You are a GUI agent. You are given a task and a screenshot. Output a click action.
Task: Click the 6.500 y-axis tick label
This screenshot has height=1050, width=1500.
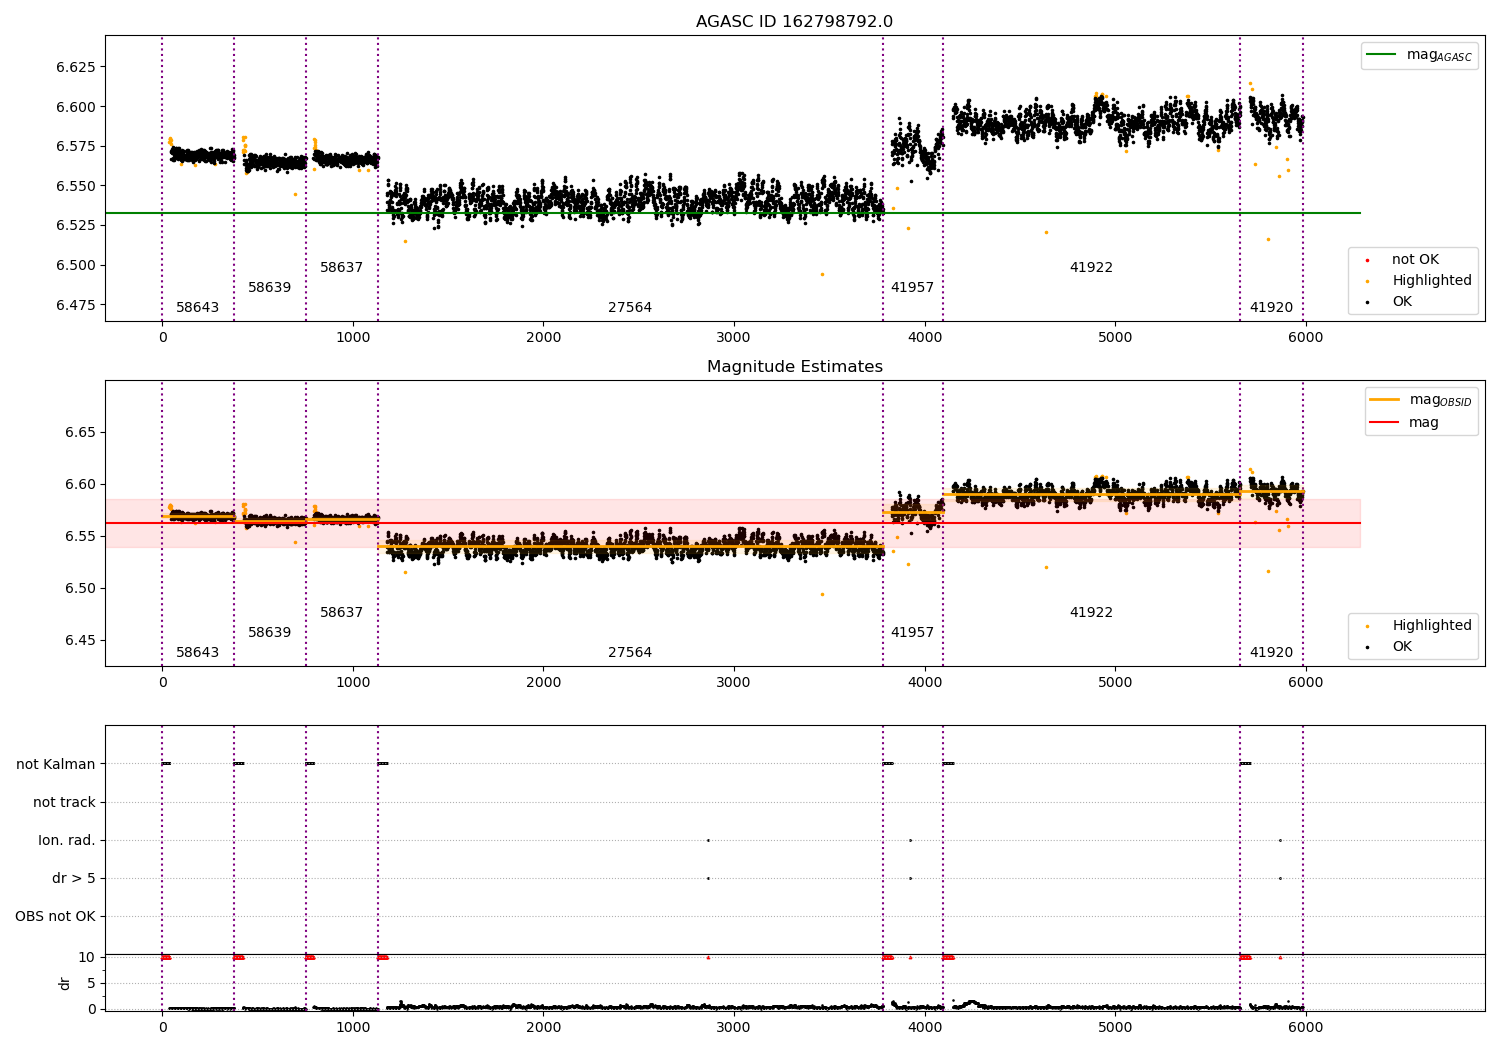(76, 265)
